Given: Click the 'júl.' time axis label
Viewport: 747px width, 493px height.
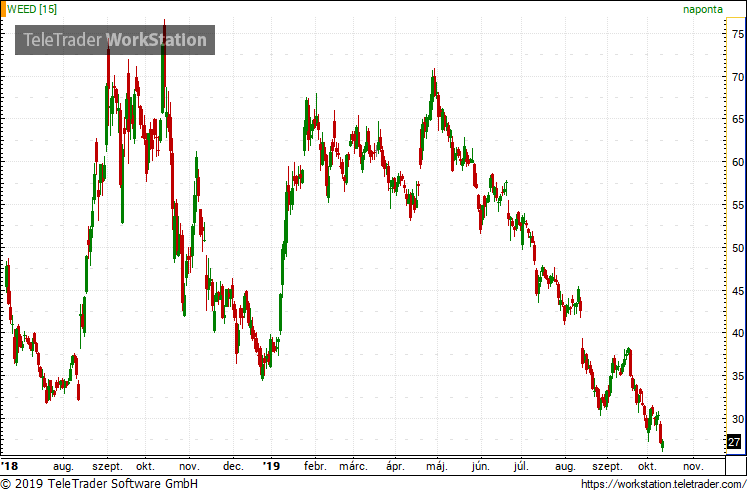Looking at the screenshot, I should tap(521, 466).
